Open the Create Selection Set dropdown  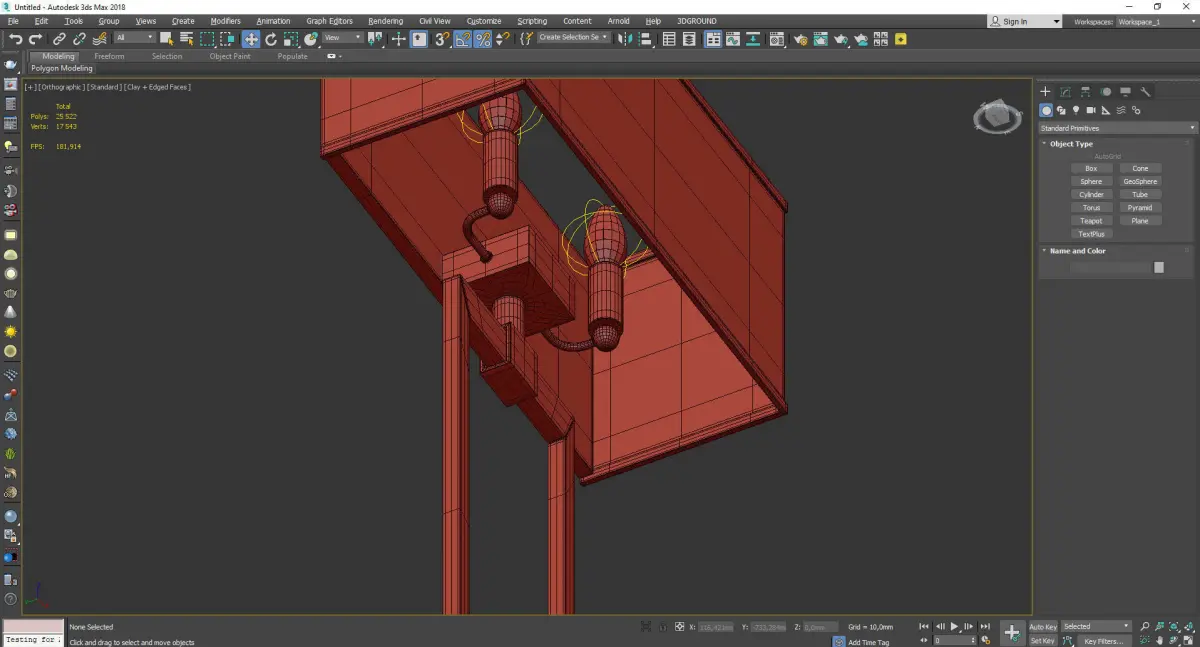click(x=574, y=38)
